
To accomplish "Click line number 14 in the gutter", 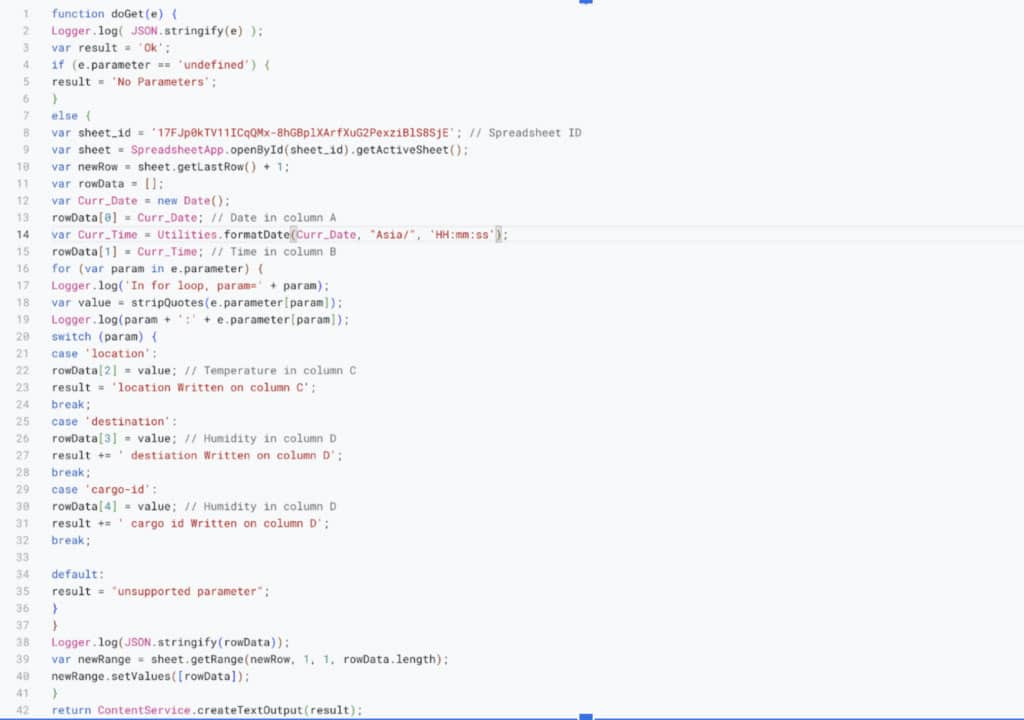I will pyautogui.click(x=24, y=235).
